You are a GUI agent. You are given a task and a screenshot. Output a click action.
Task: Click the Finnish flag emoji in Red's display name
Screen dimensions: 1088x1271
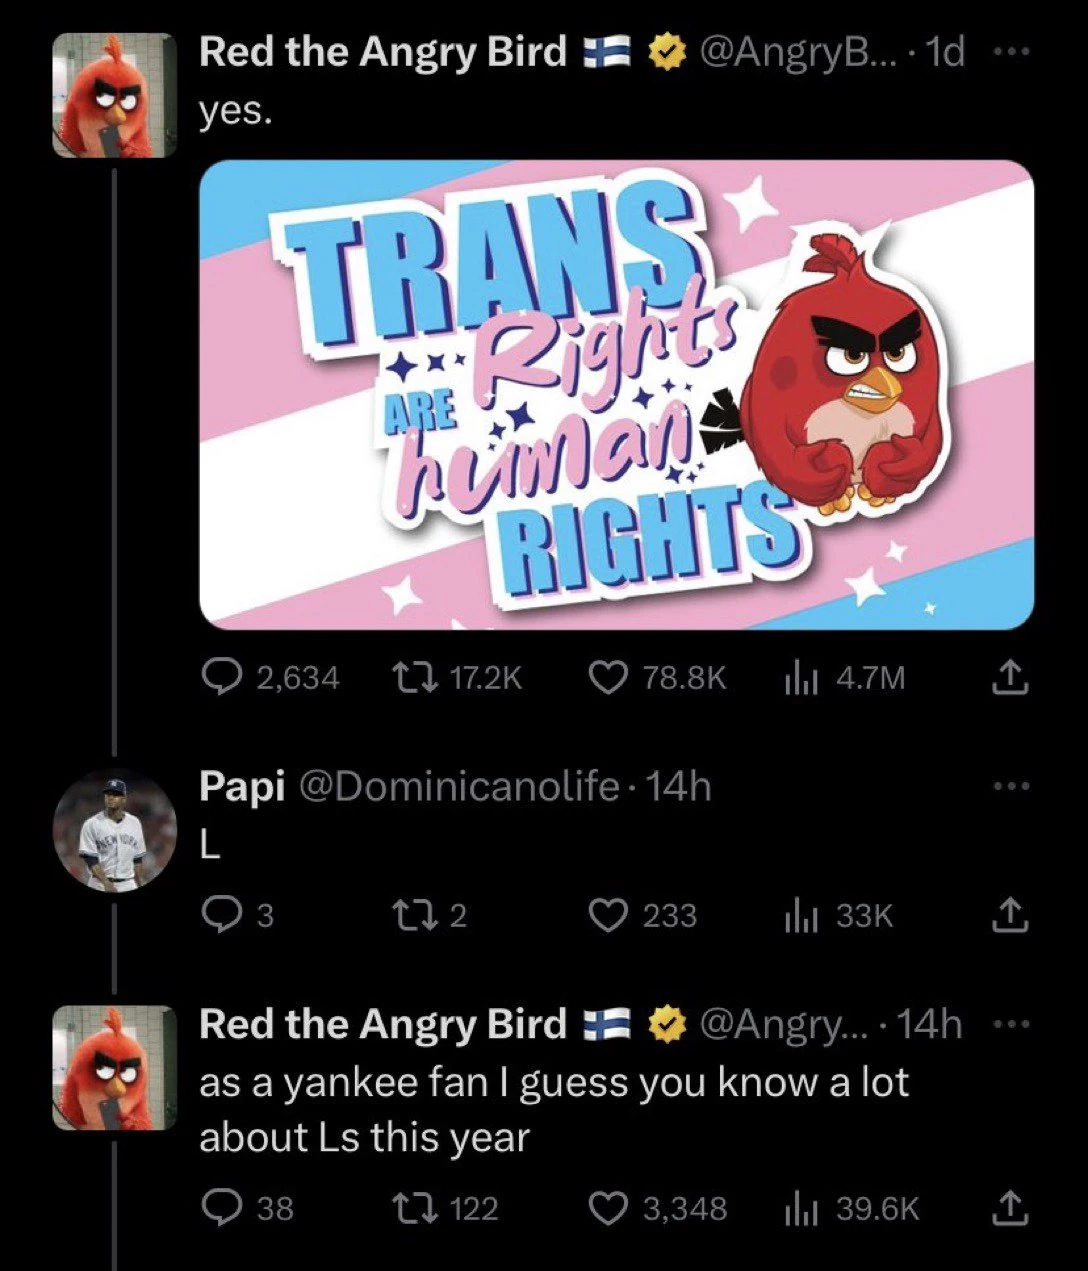(x=607, y=51)
